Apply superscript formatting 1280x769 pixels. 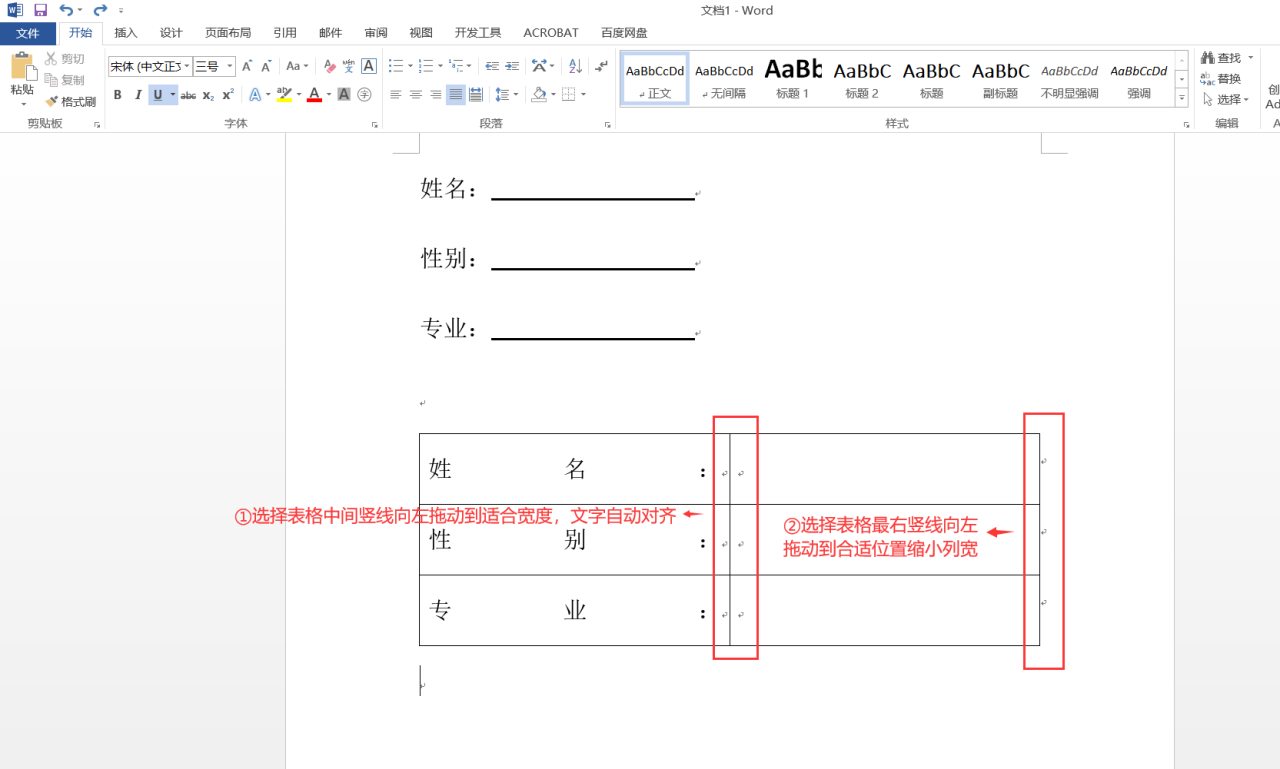(228, 95)
